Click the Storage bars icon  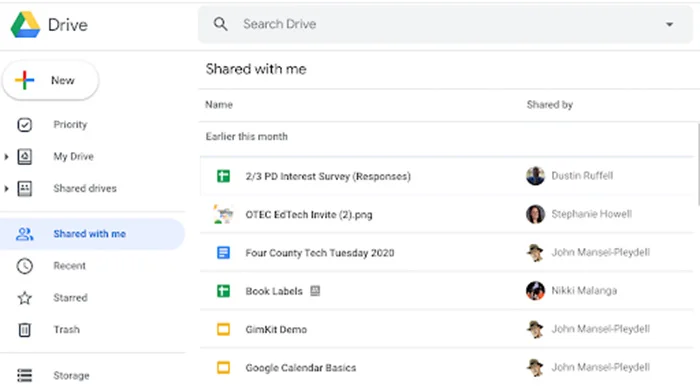click(25, 375)
